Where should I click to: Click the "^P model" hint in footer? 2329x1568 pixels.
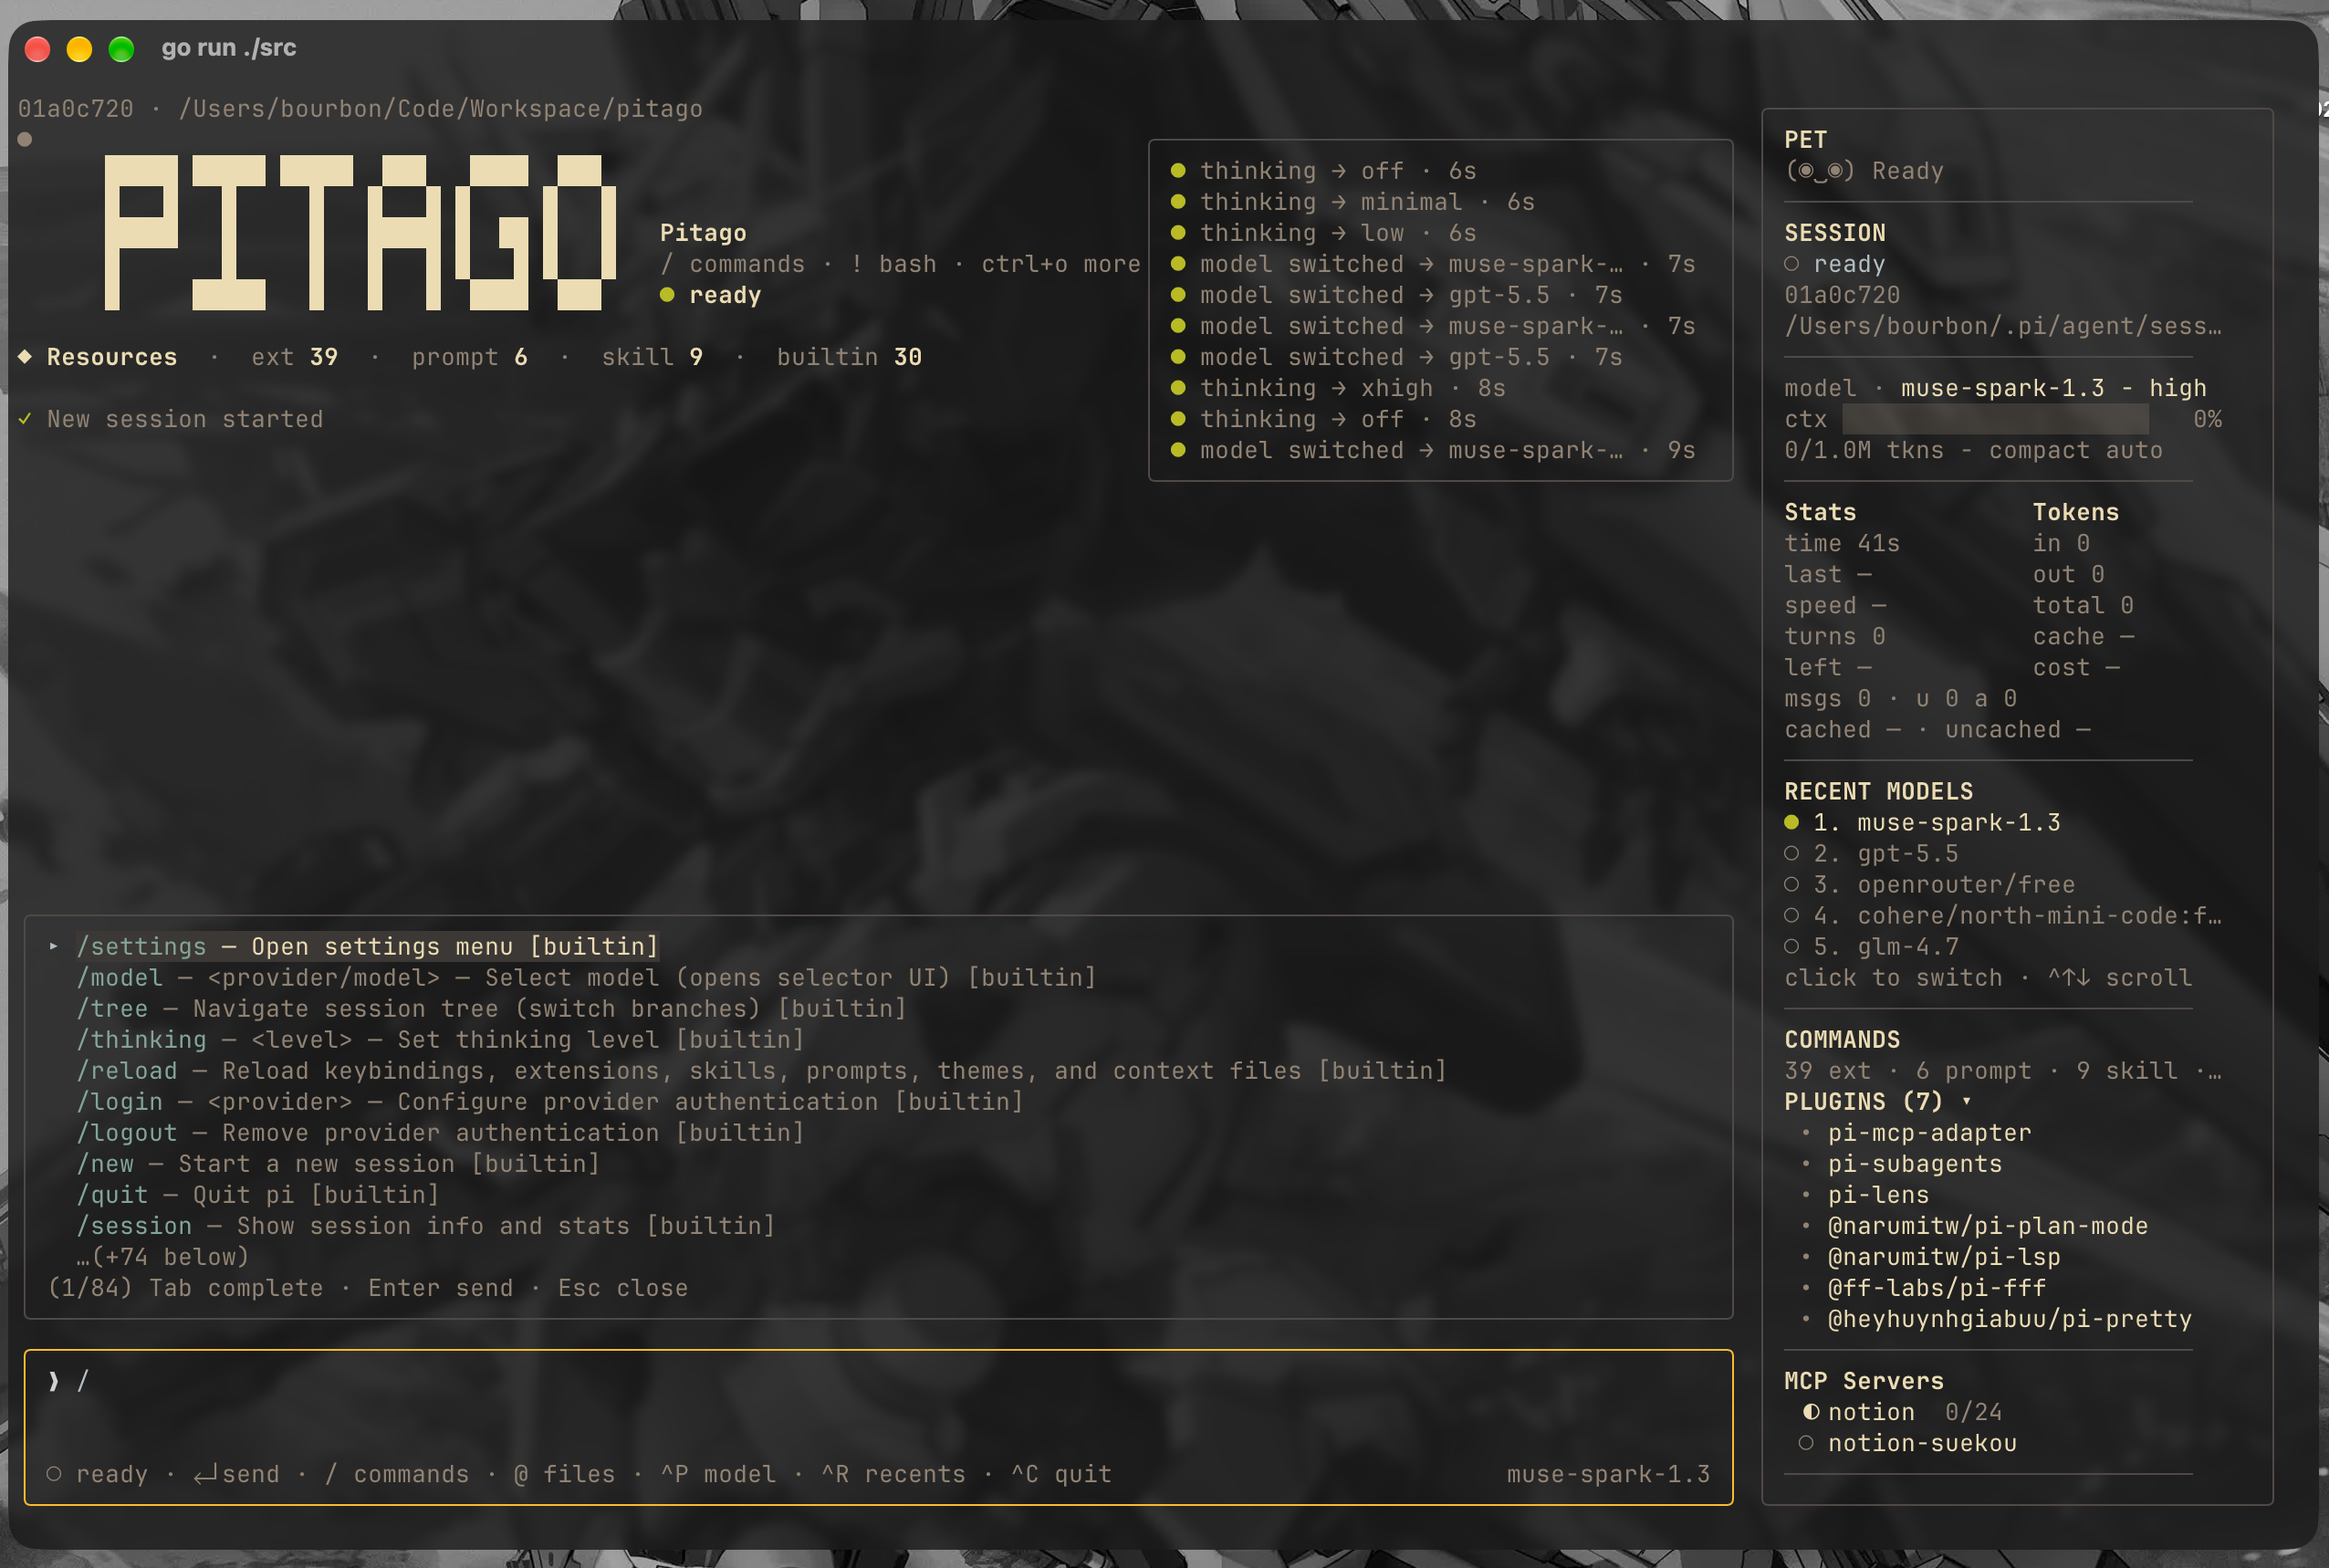point(718,1473)
